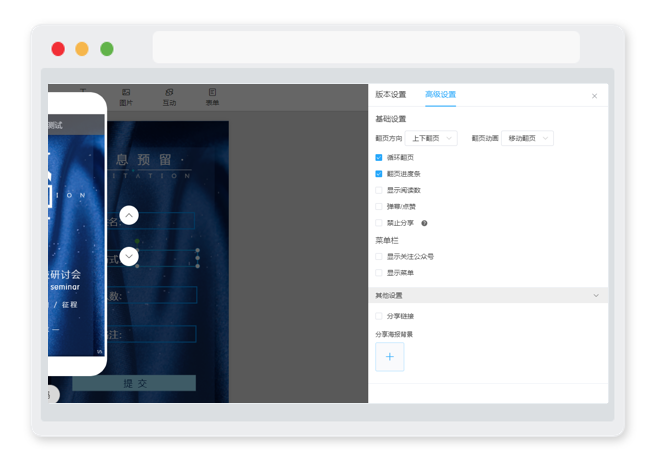Enable the 弹幕/点赞 checkbox
The height and width of the screenshot is (460, 660).
pos(379,207)
